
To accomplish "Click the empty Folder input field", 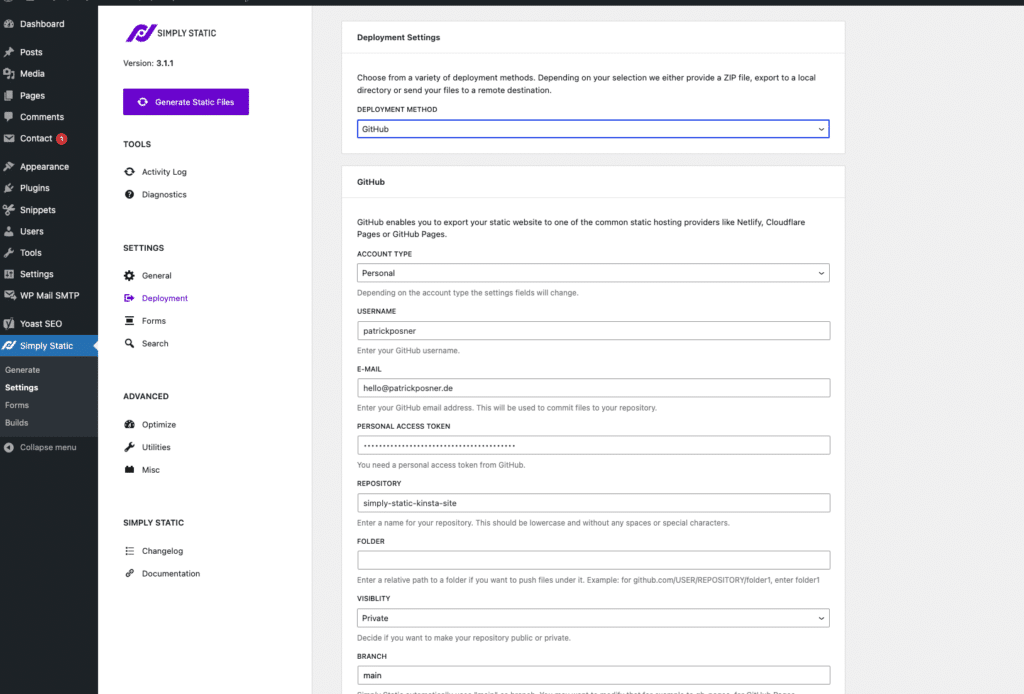I will 593,560.
